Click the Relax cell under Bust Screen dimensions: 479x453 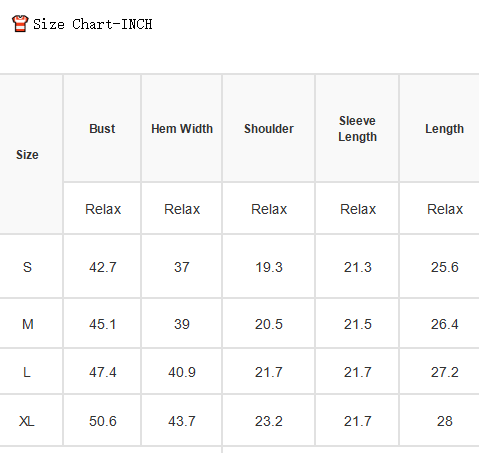(103, 209)
